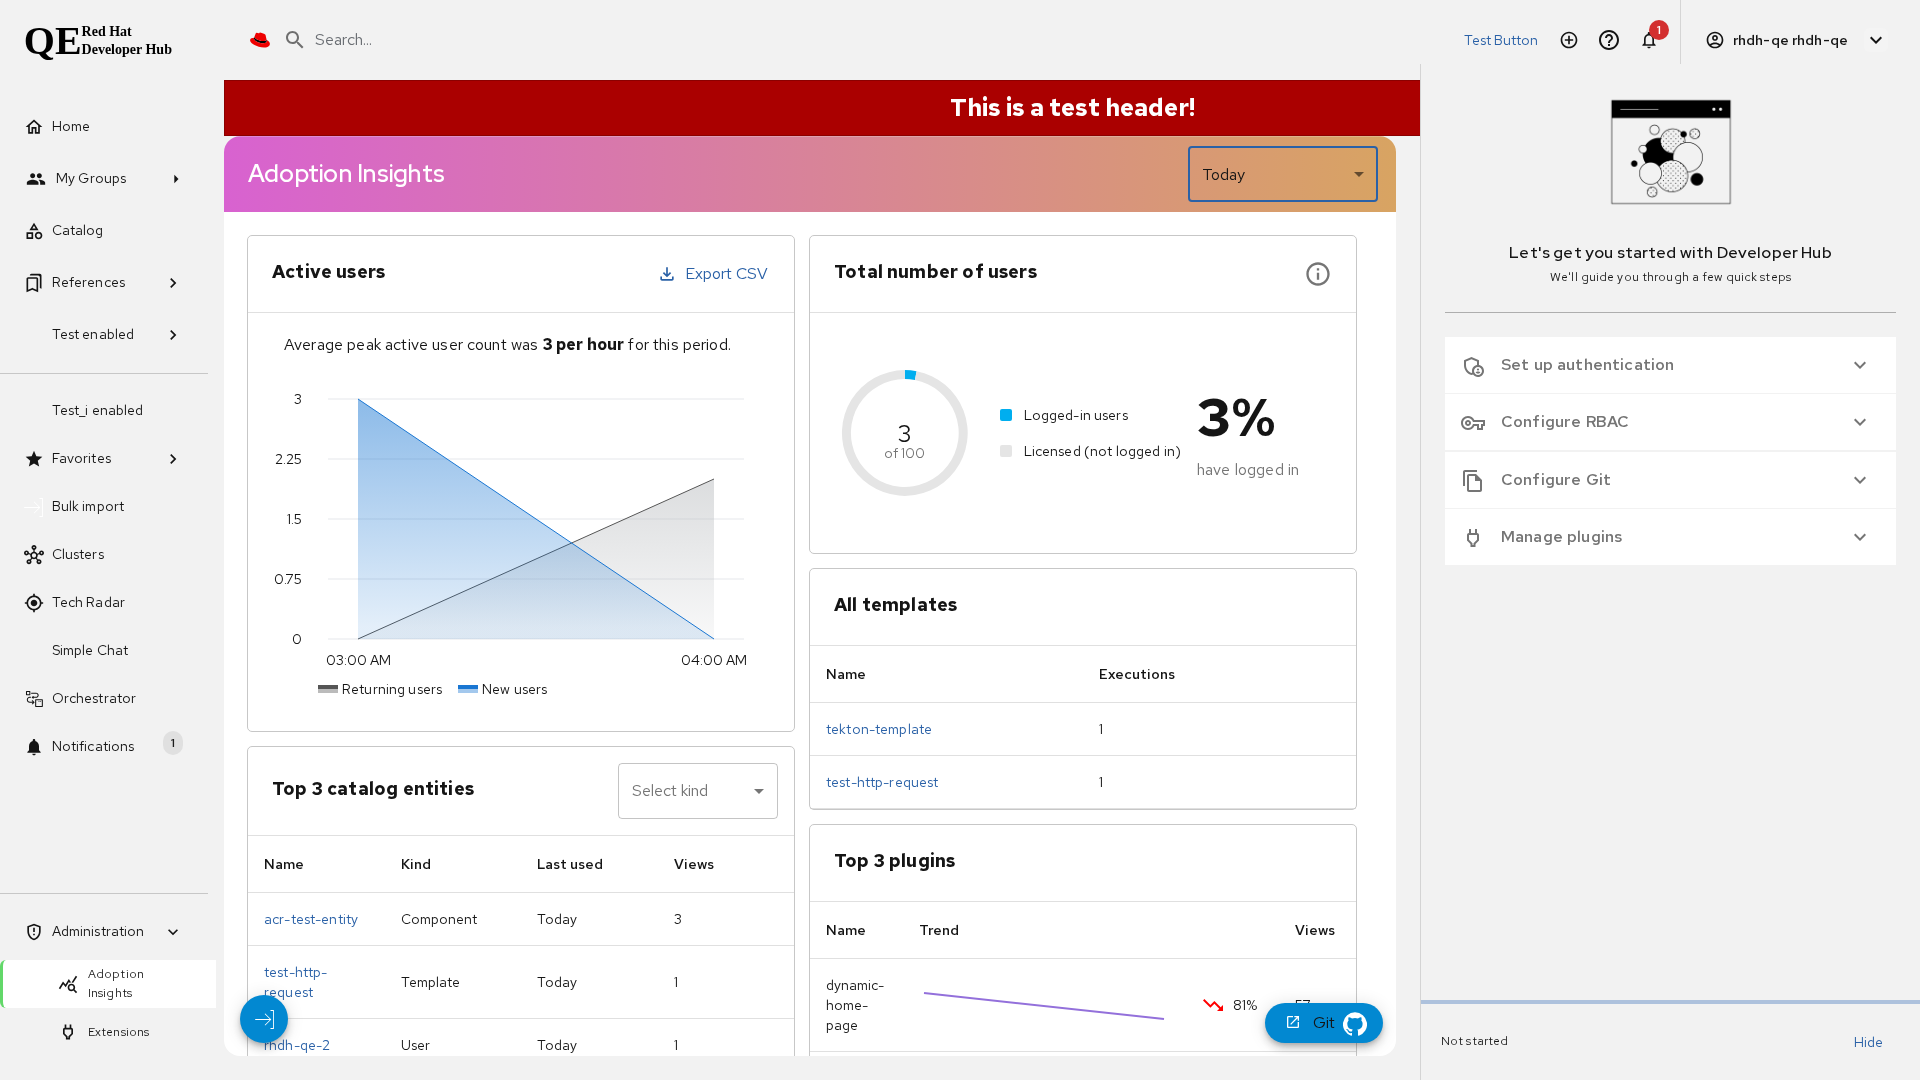Click the create plus circle icon
1920x1080 pixels.
(1569, 40)
